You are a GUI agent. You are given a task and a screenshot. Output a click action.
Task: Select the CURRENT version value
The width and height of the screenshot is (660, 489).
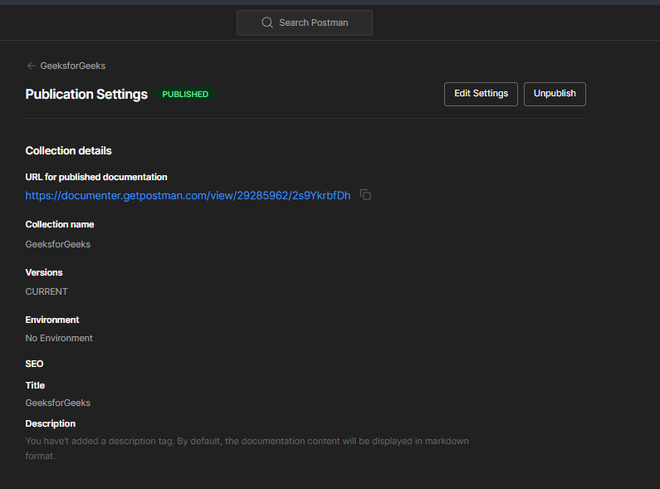(46, 291)
